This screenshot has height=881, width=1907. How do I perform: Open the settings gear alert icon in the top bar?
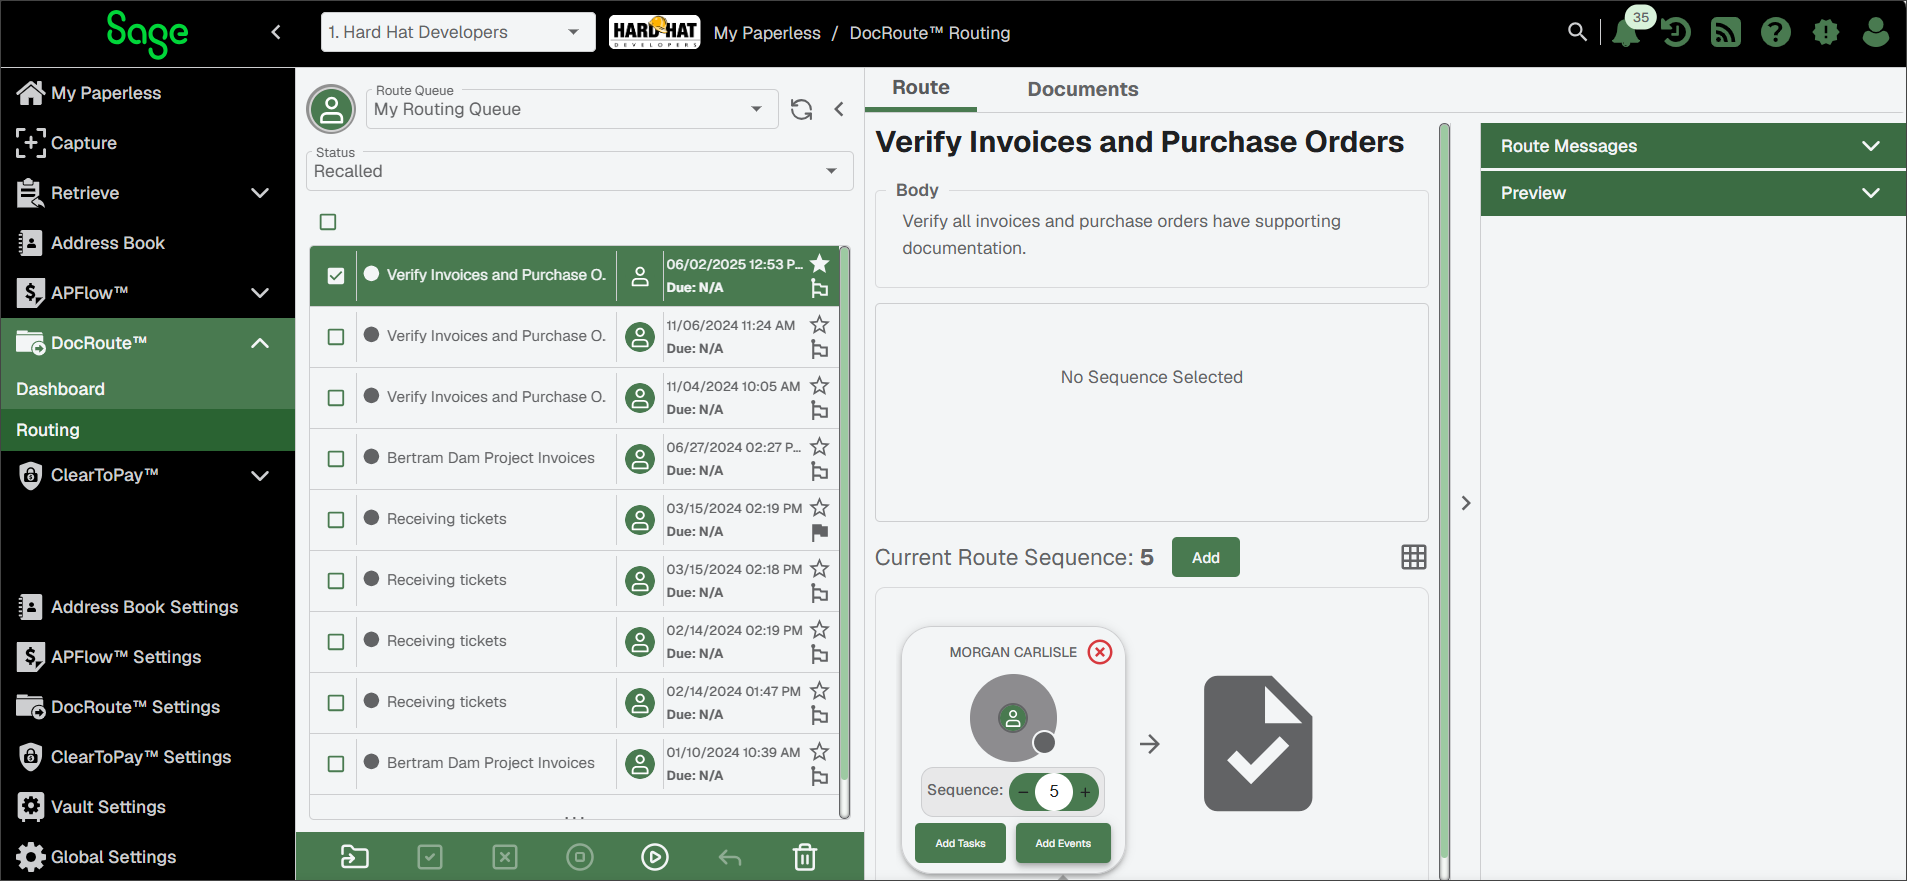point(1826,33)
